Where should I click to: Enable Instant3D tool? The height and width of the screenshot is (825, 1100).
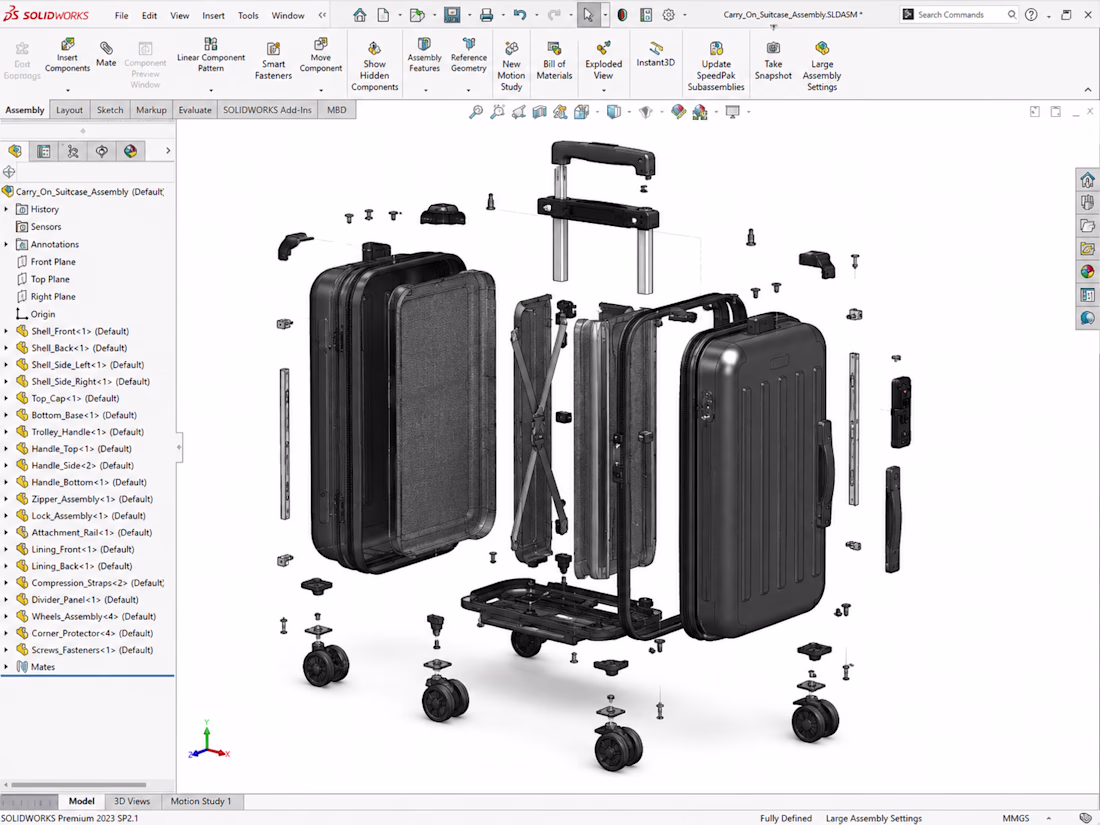pos(655,54)
